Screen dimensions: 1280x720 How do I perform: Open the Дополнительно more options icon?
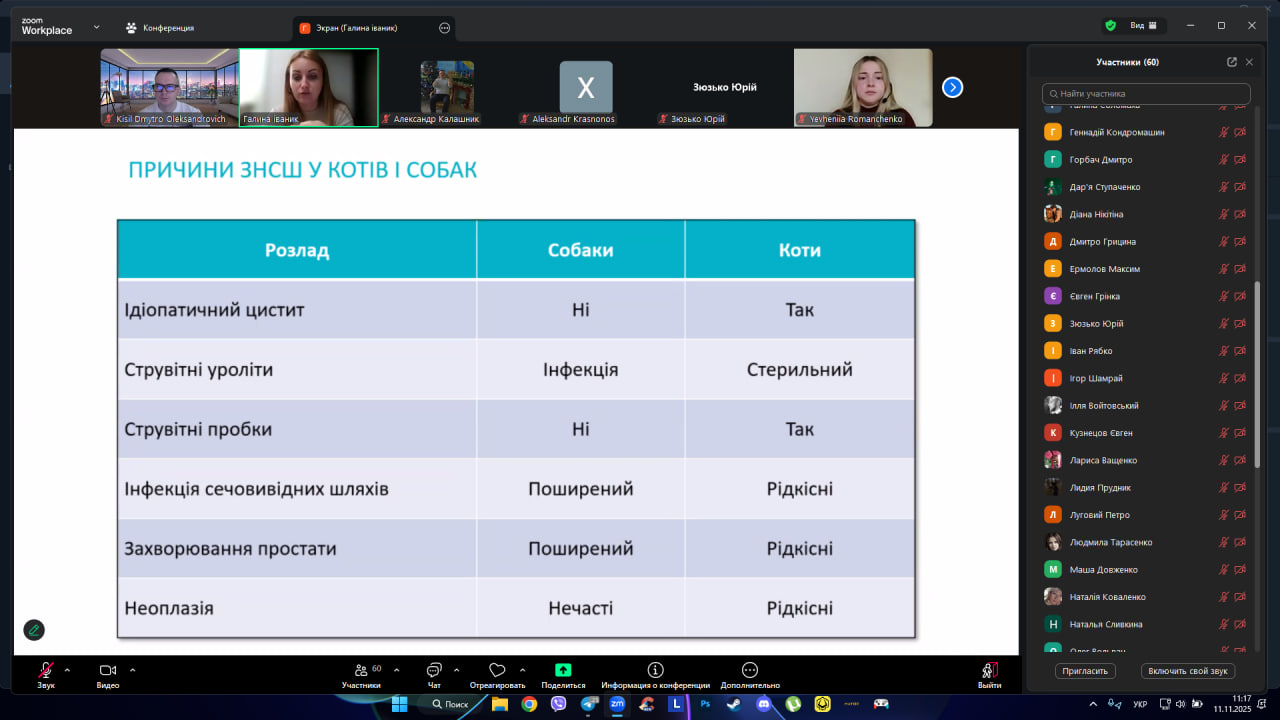tap(749, 670)
